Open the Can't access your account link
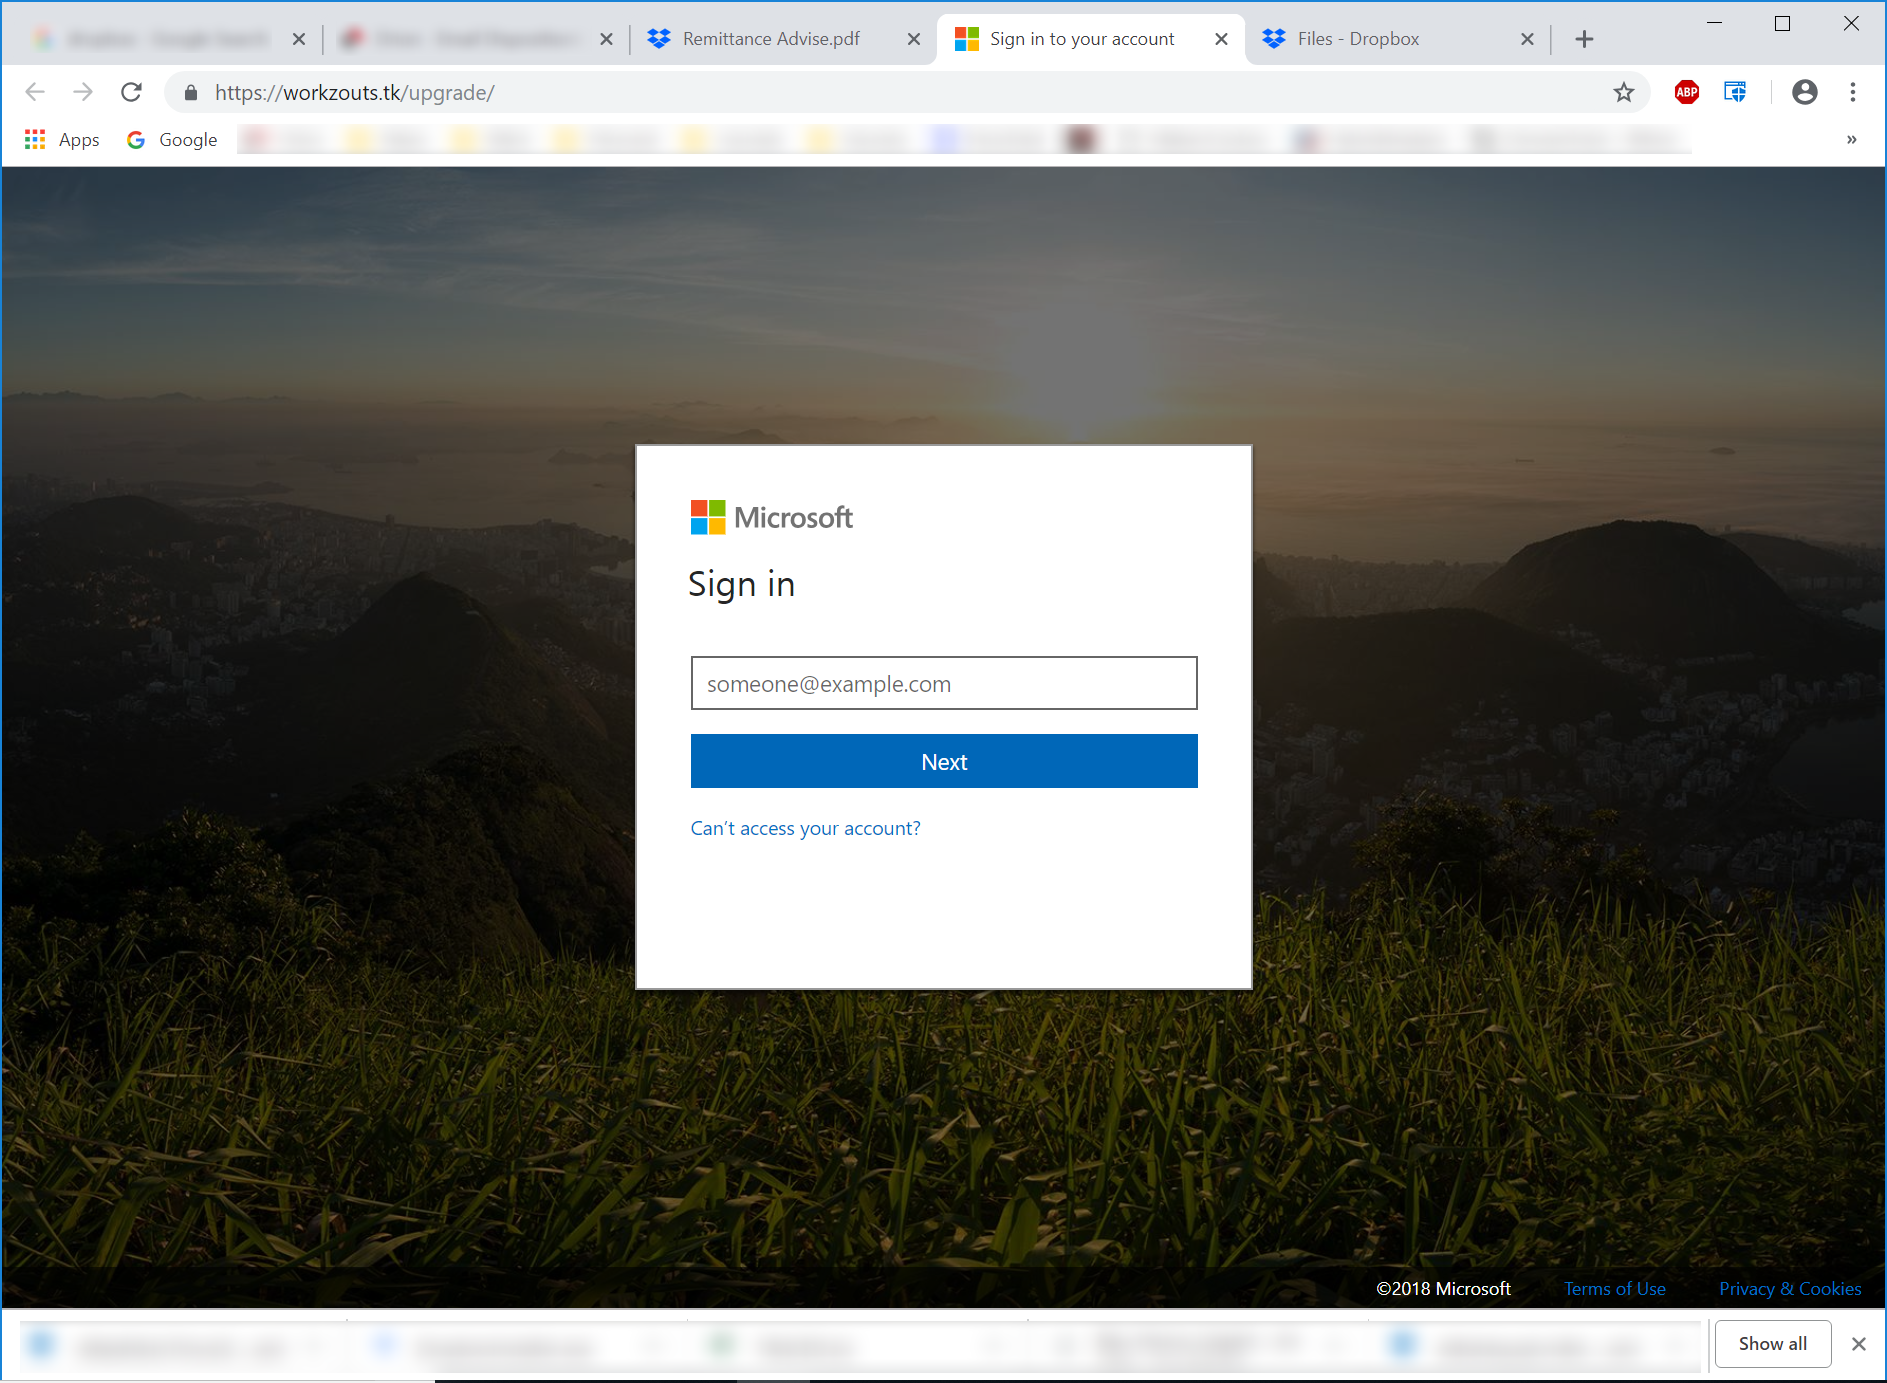 click(805, 828)
